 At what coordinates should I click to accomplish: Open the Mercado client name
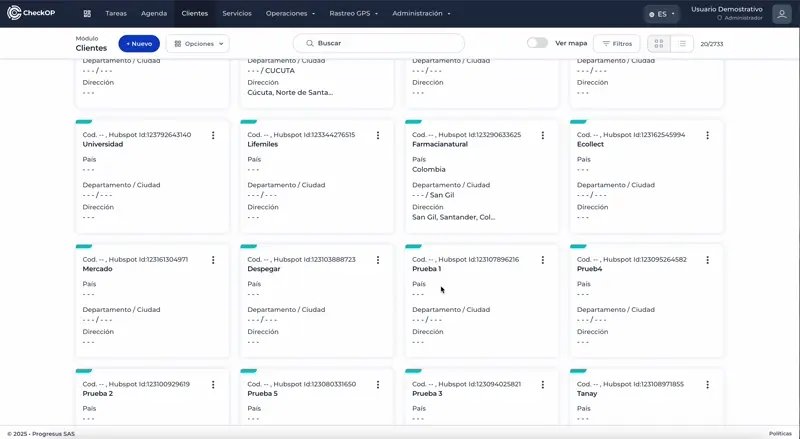coord(97,269)
